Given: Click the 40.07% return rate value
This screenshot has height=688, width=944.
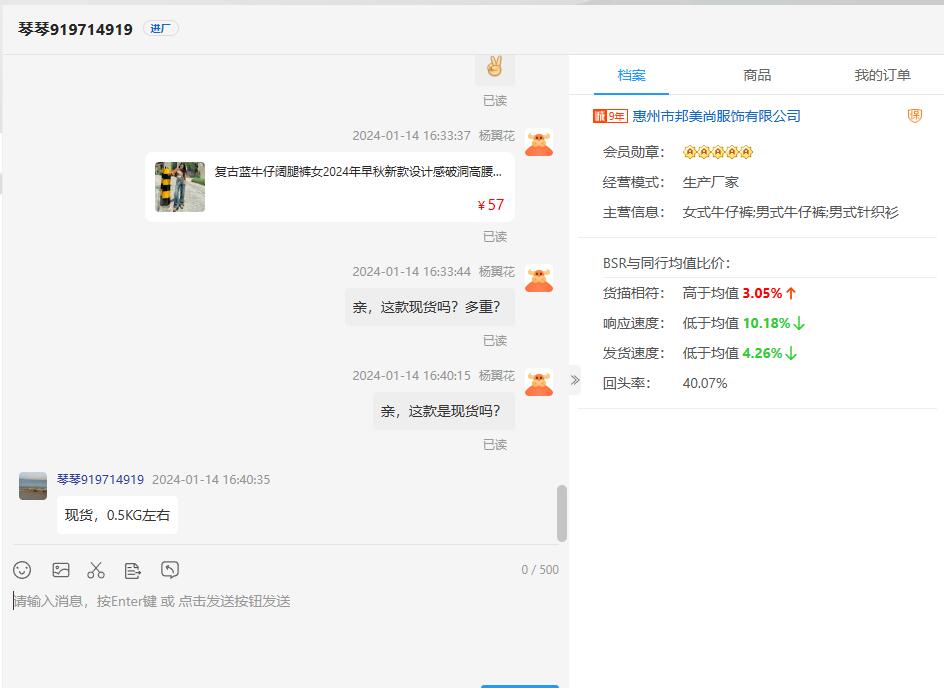Looking at the screenshot, I should pyautogui.click(x=705, y=383).
